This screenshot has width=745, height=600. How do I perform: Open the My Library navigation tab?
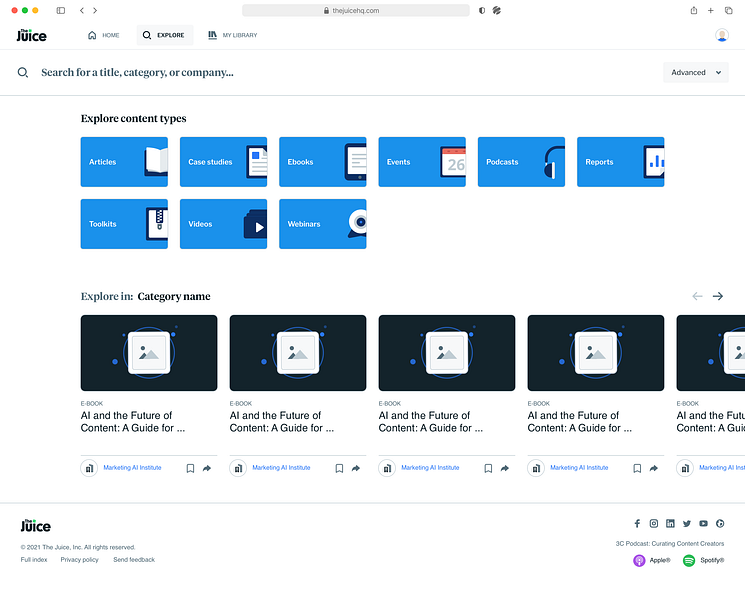233,35
